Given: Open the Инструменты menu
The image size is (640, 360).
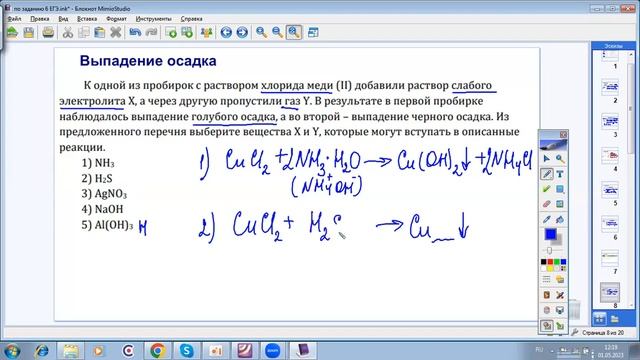Looking at the screenshot, I should [x=153, y=19].
